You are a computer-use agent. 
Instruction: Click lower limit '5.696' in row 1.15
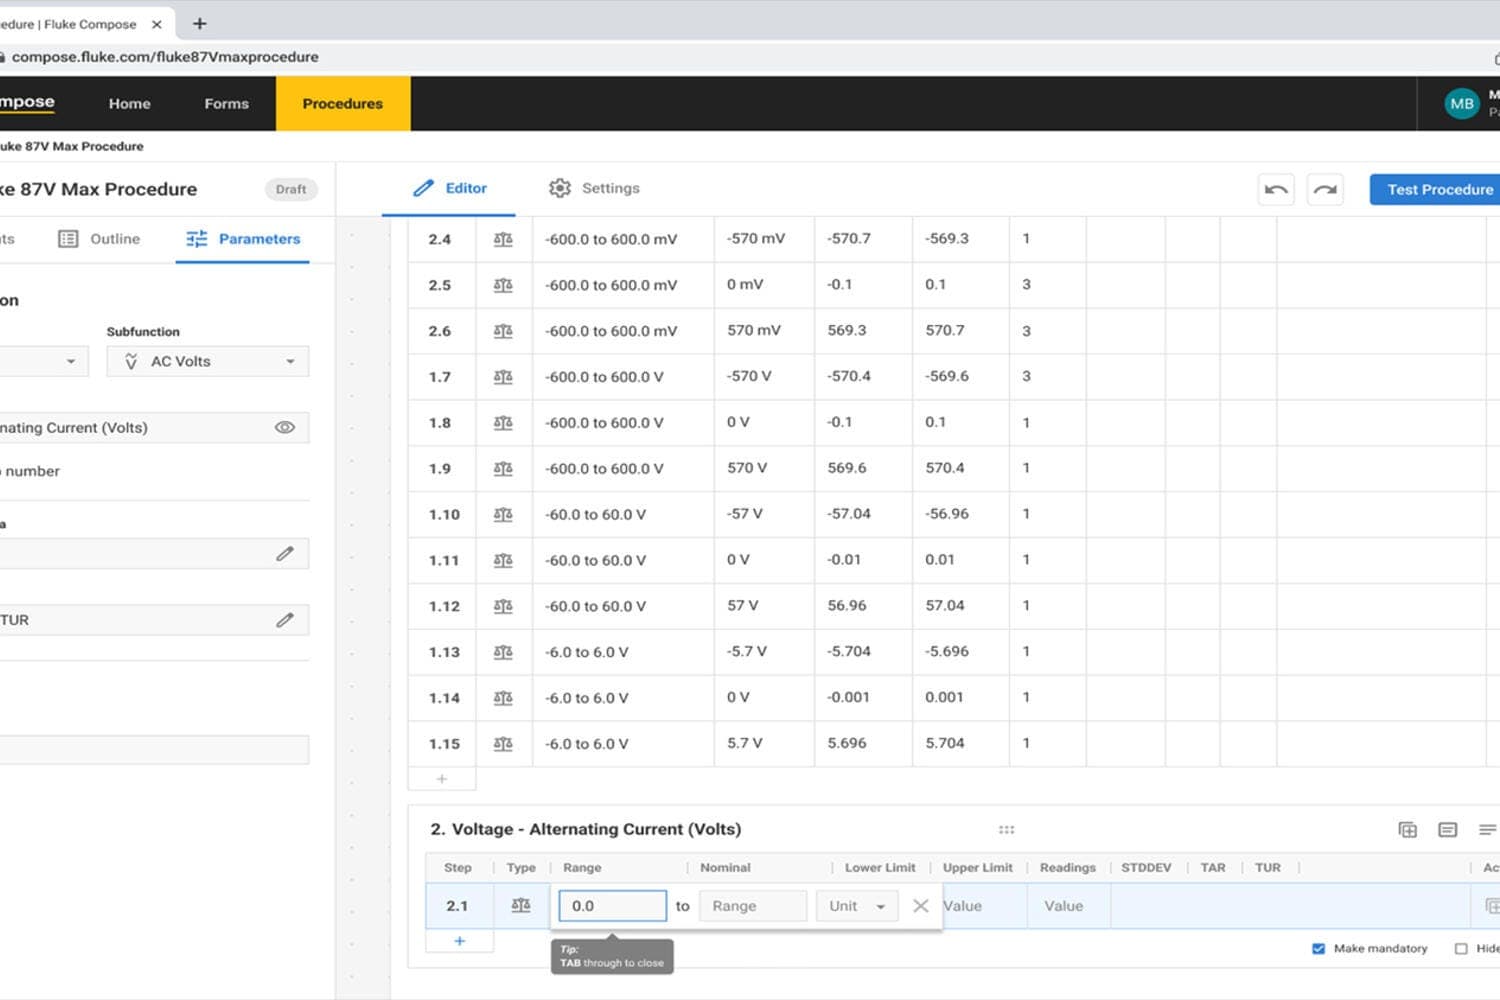[847, 743]
